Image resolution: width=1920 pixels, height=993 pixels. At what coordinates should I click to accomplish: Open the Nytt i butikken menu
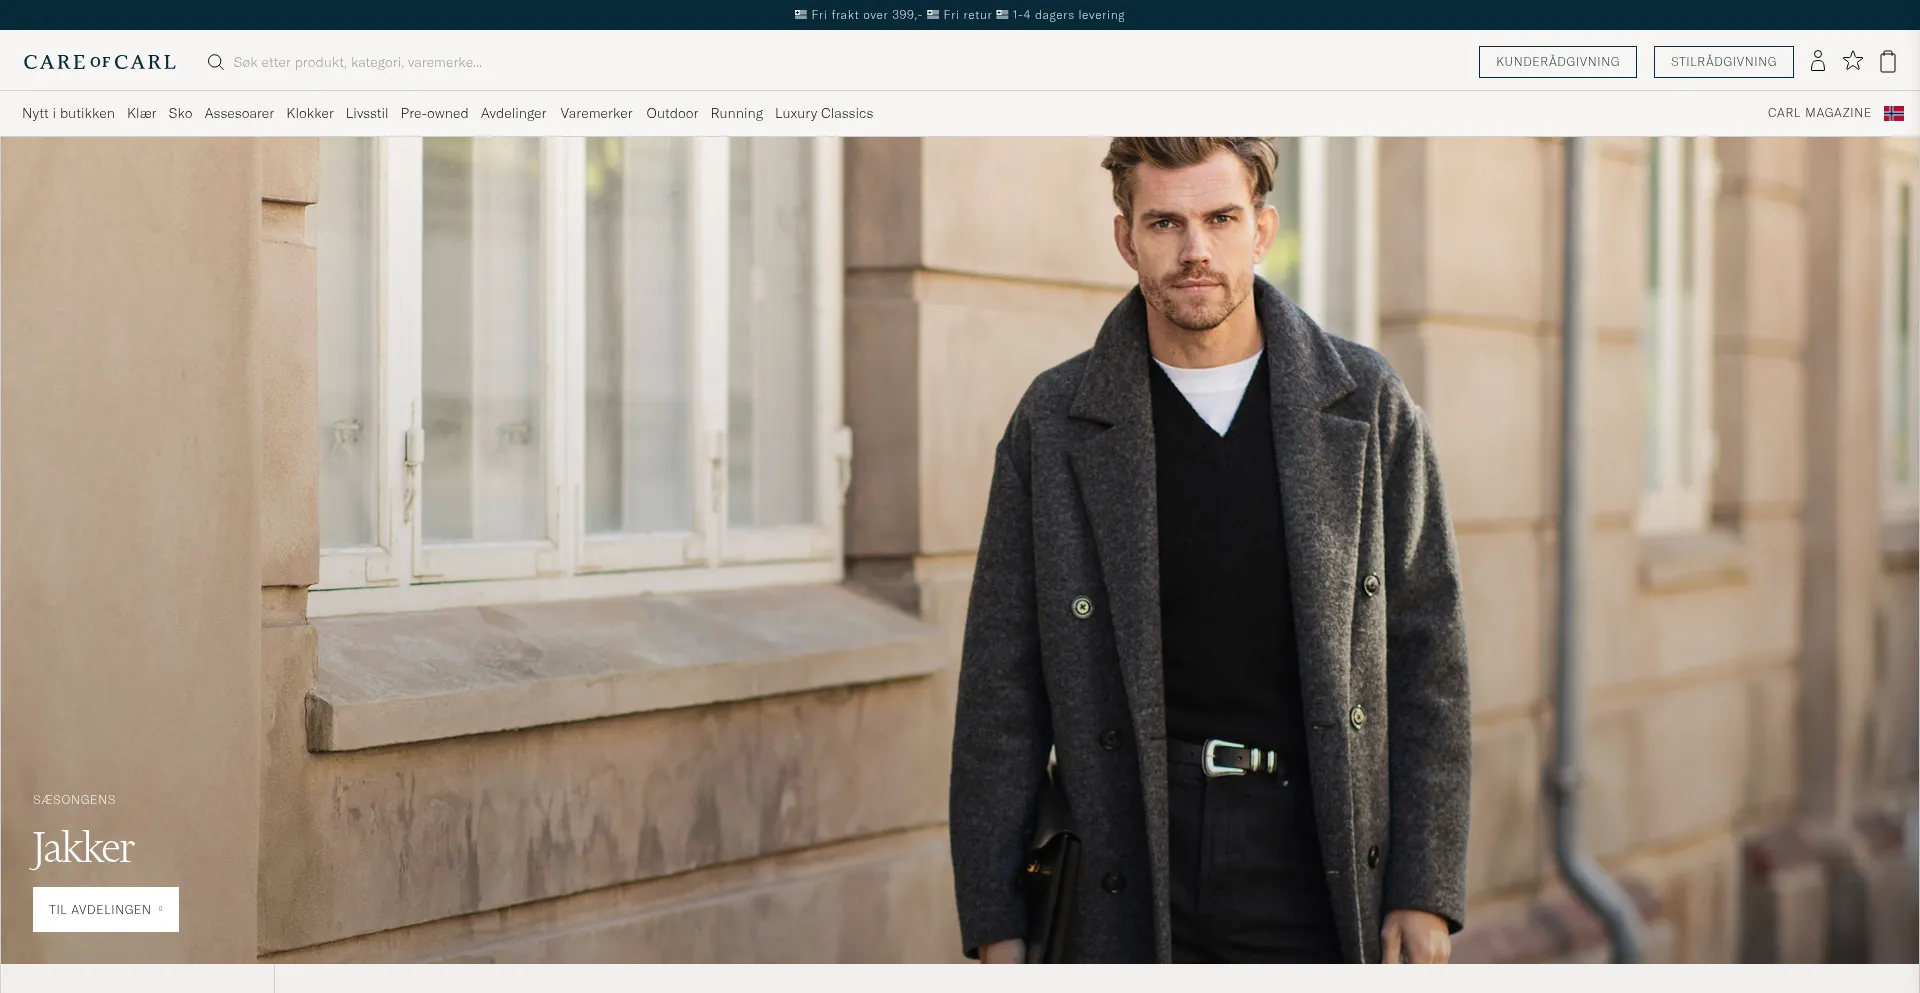click(68, 113)
